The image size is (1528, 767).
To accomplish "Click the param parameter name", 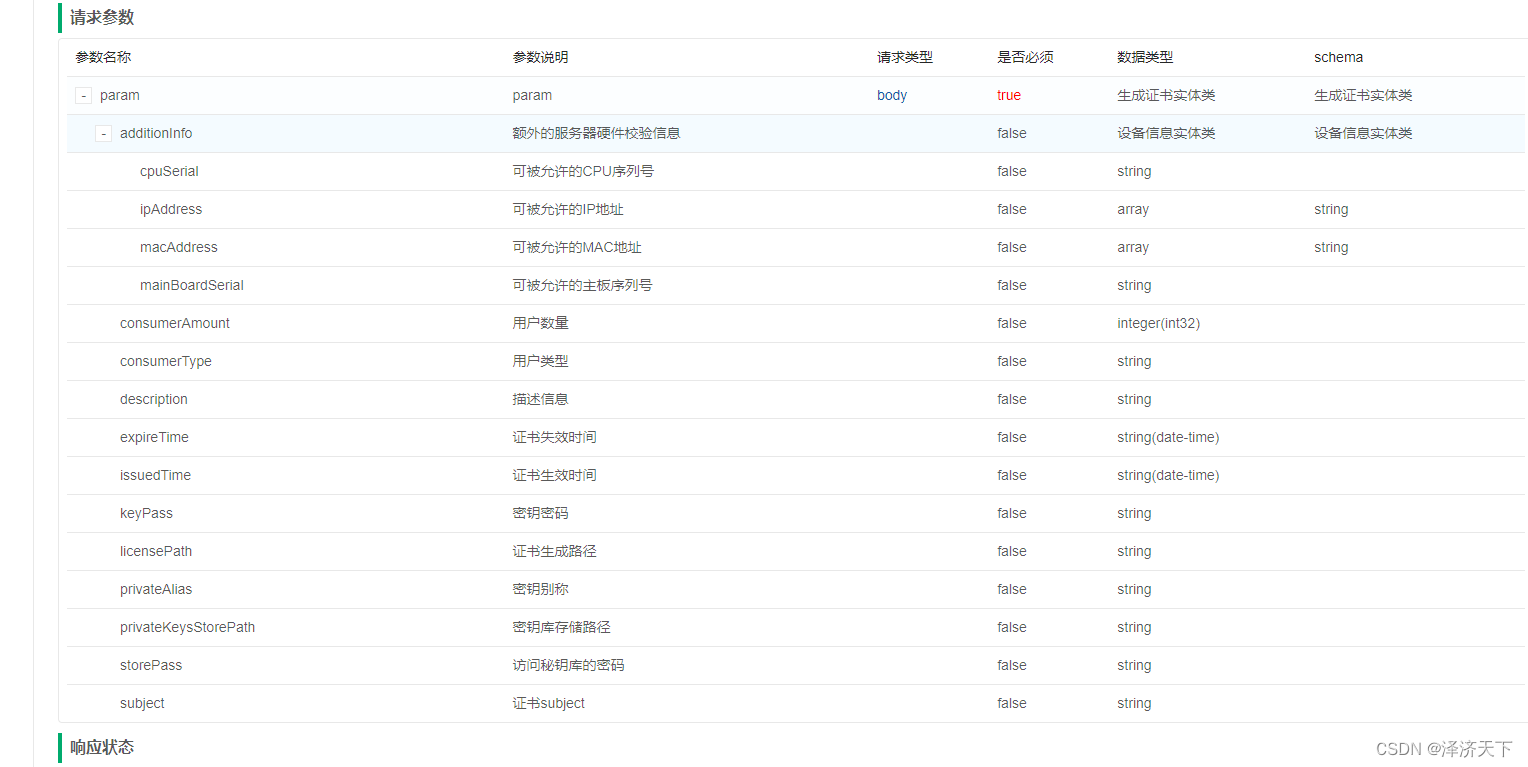I will tap(120, 96).
